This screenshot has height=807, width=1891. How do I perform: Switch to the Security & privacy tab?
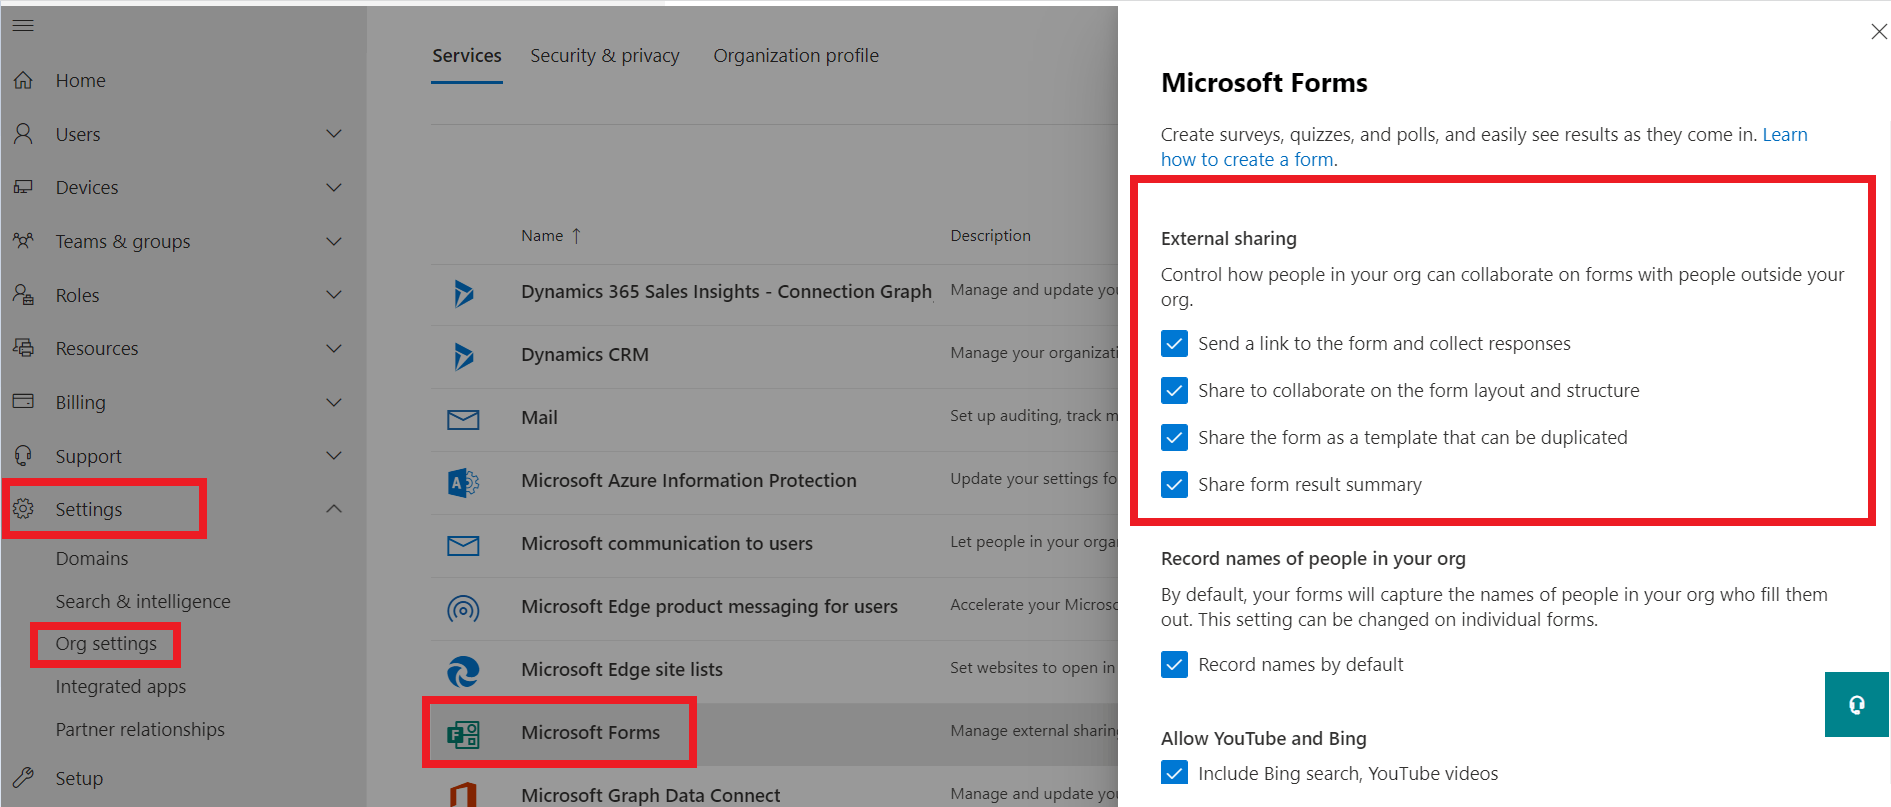pos(605,56)
